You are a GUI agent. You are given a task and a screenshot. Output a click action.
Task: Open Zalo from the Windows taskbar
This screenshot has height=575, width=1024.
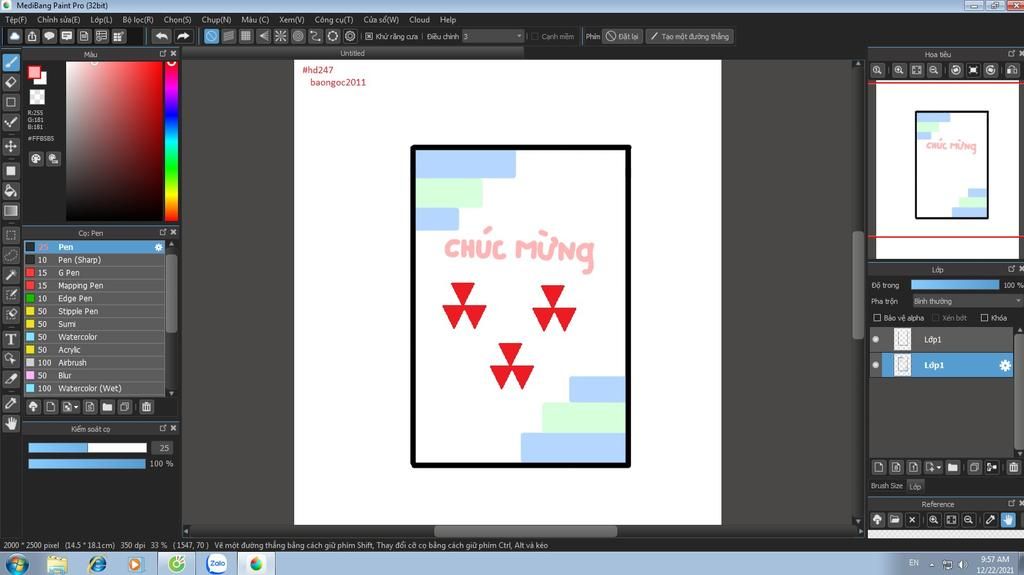click(217, 563)
